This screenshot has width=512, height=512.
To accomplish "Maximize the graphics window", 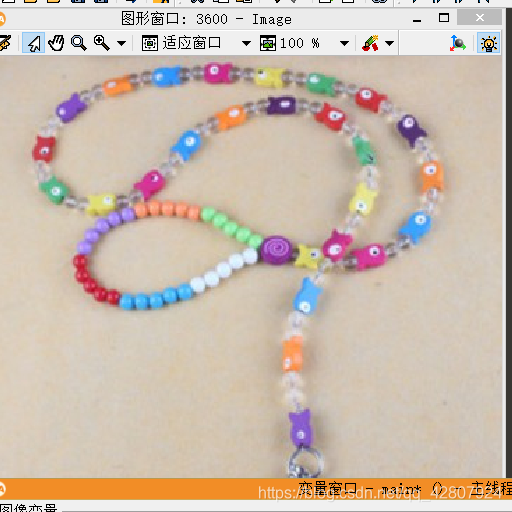I will pyautogui.click(x=444, y=18).
